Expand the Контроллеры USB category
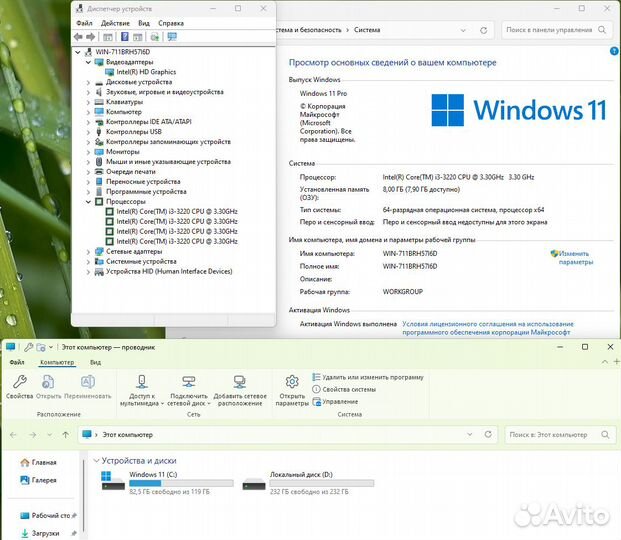 (88, 132)
